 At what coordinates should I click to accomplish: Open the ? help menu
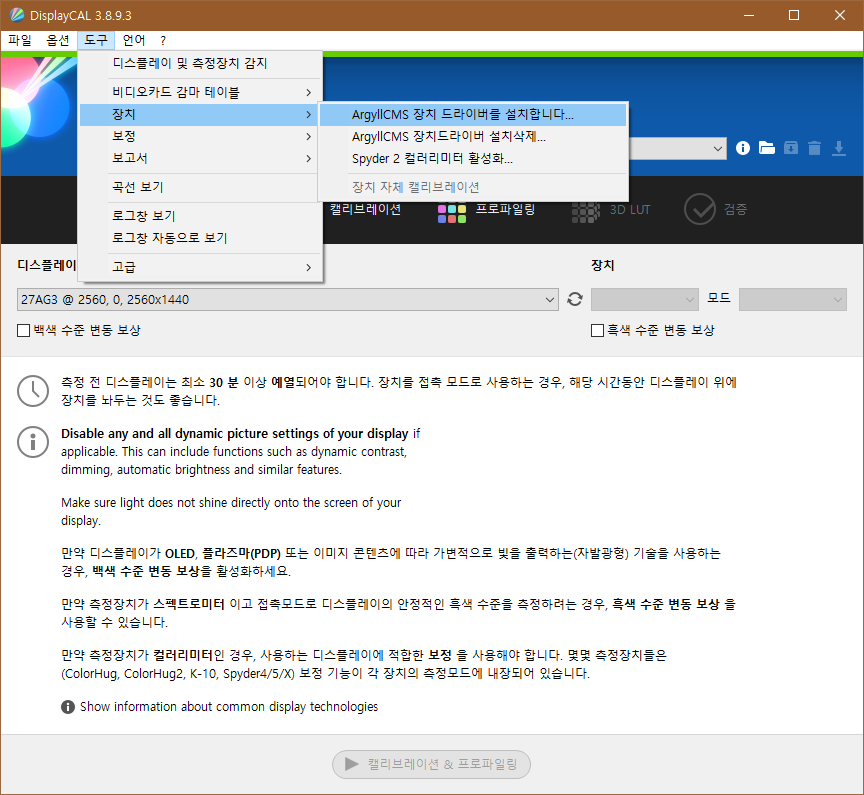point(163,40)
